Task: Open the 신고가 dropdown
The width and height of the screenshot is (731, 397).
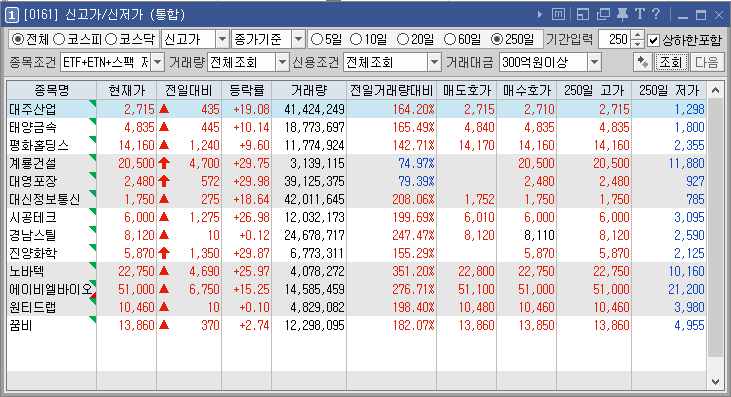Action: 222,40
